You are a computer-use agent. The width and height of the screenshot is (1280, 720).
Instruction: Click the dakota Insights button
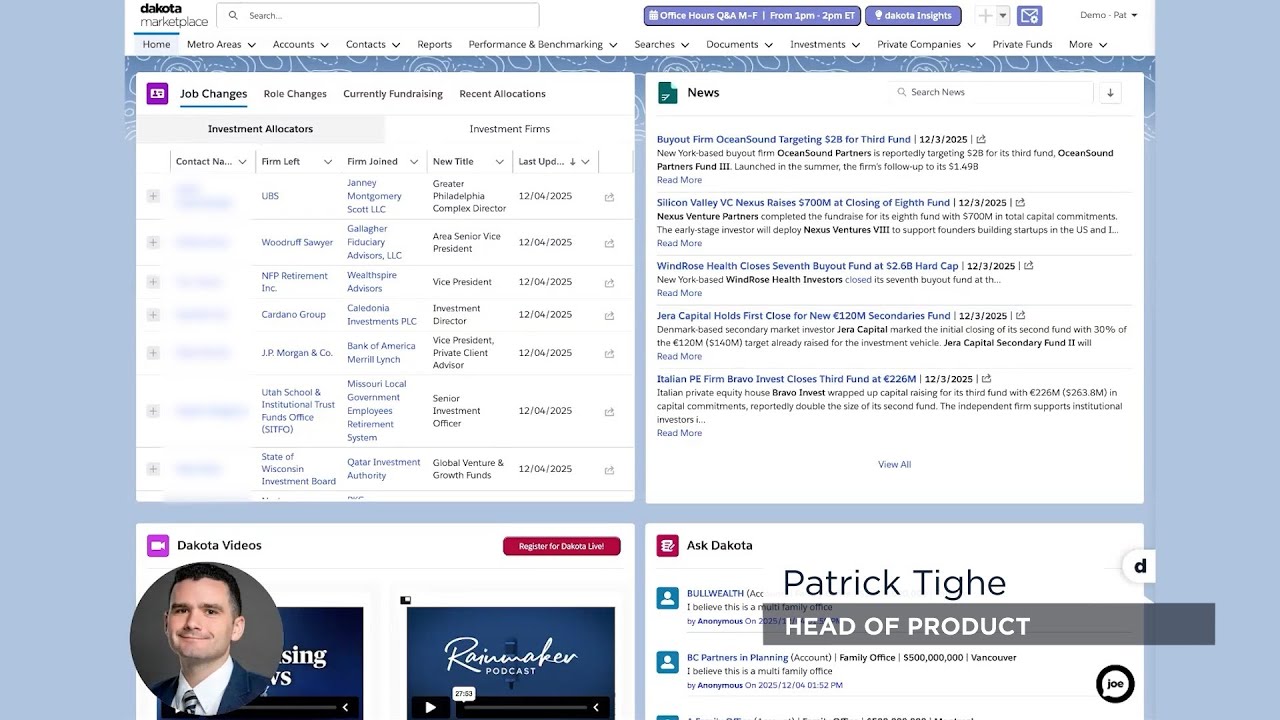click(913, 15)
